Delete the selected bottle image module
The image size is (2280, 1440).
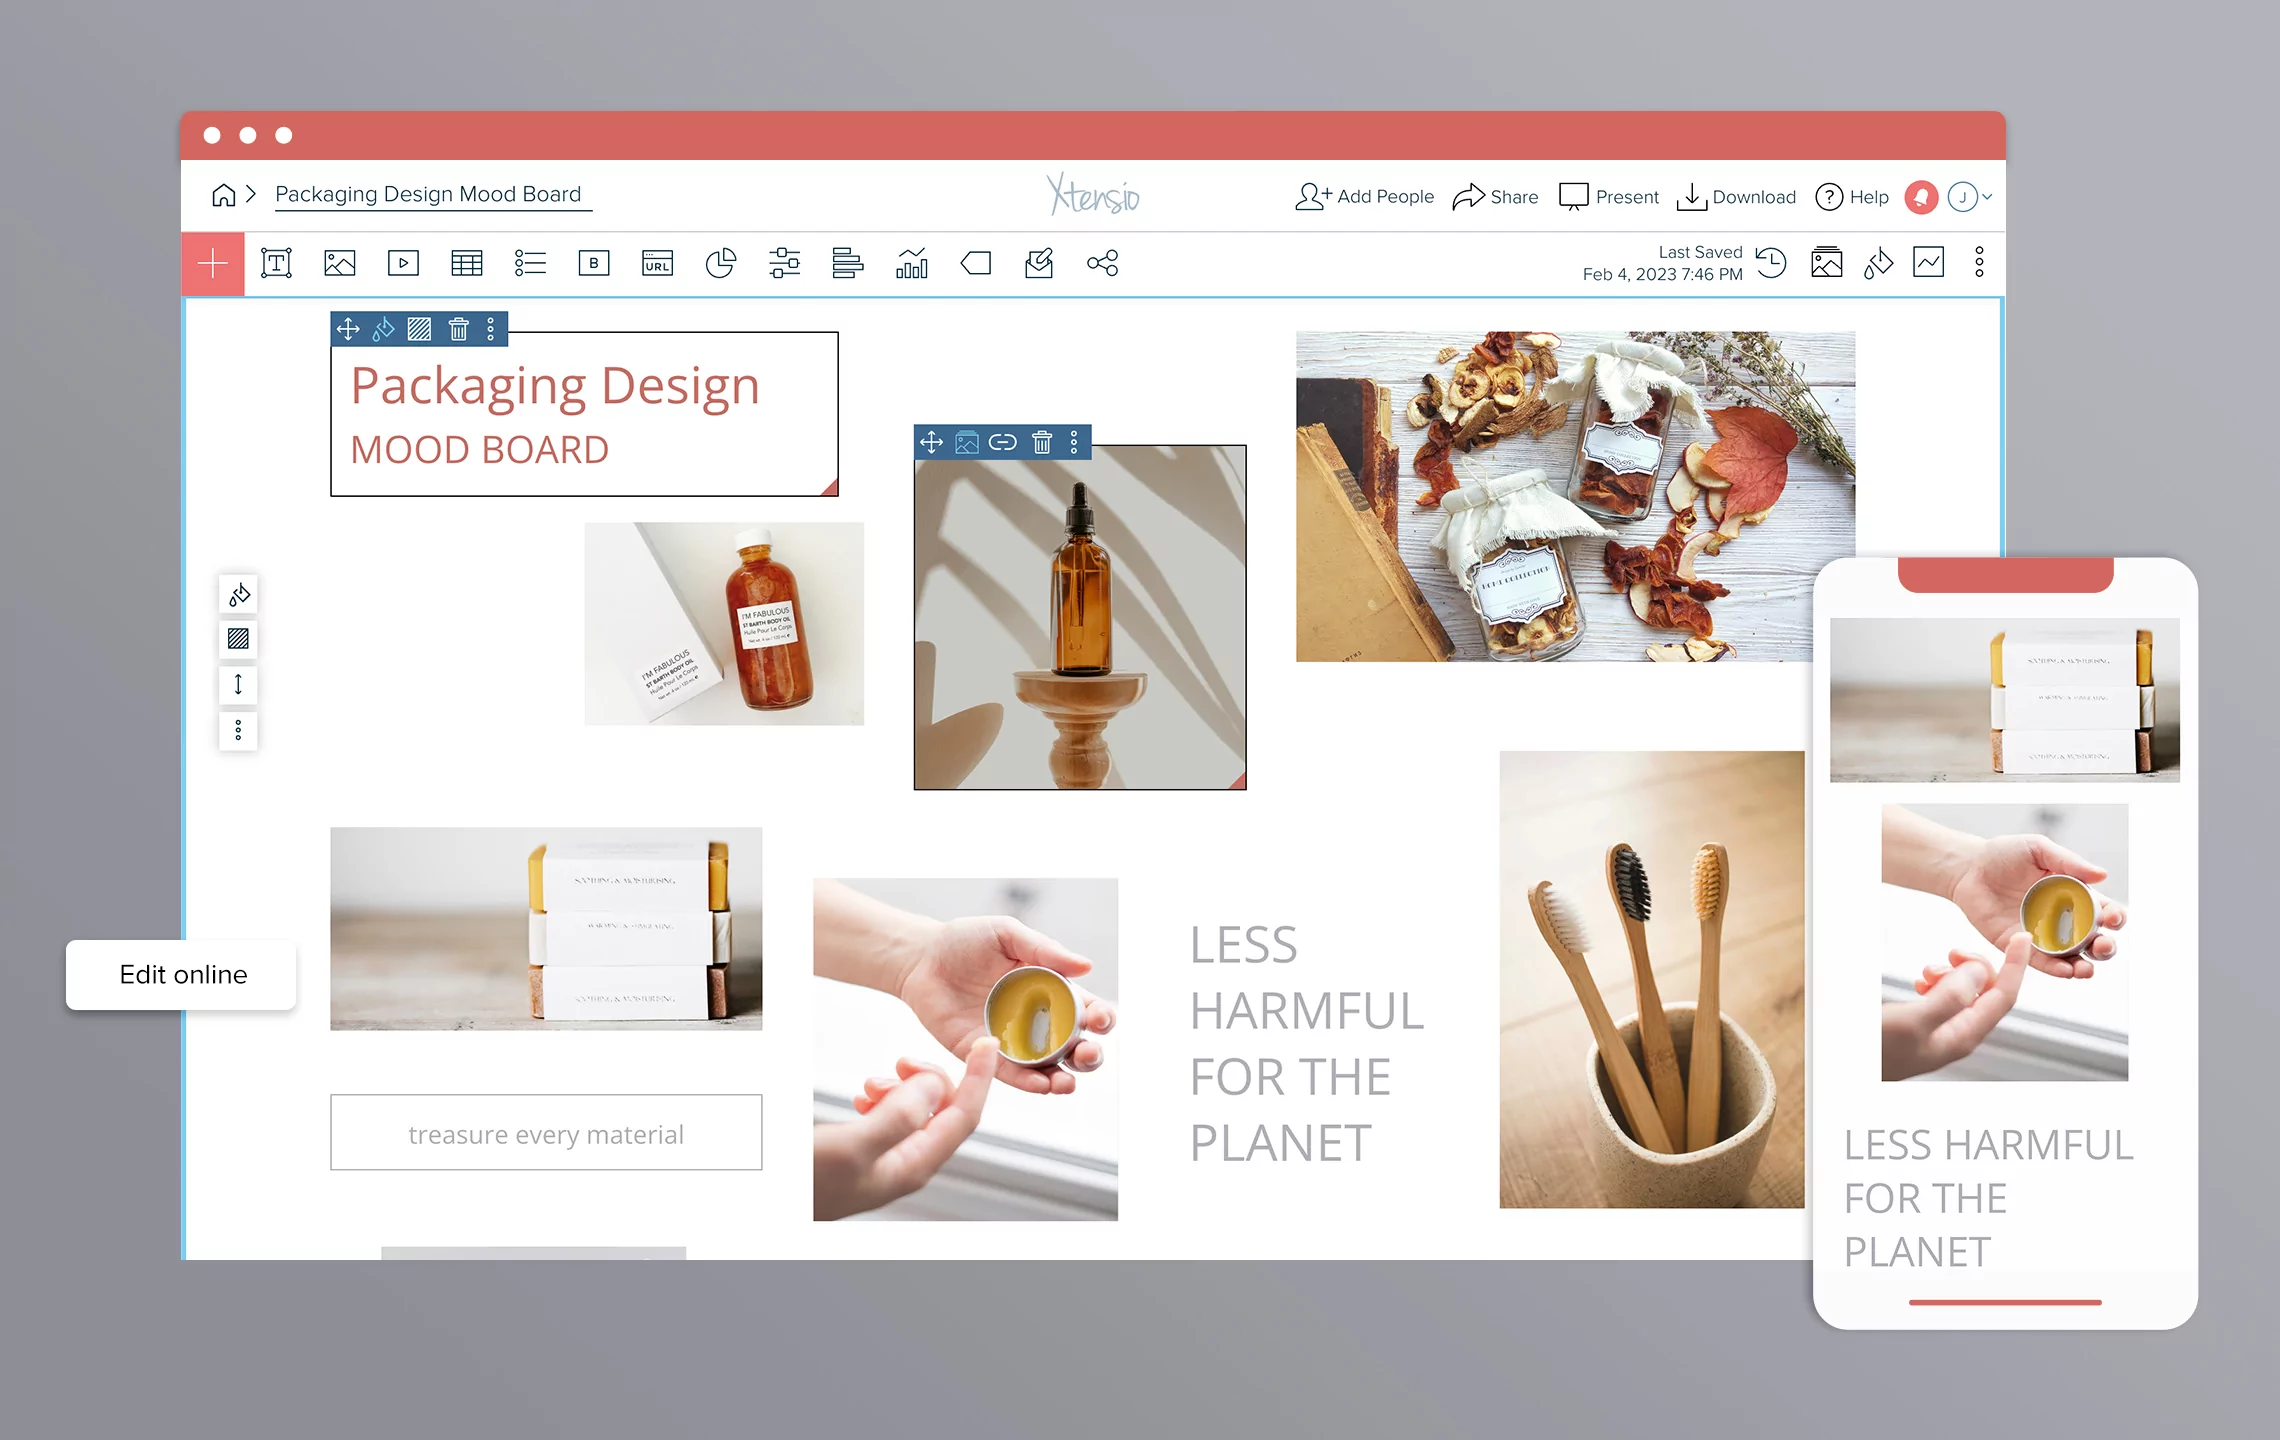1042,442
